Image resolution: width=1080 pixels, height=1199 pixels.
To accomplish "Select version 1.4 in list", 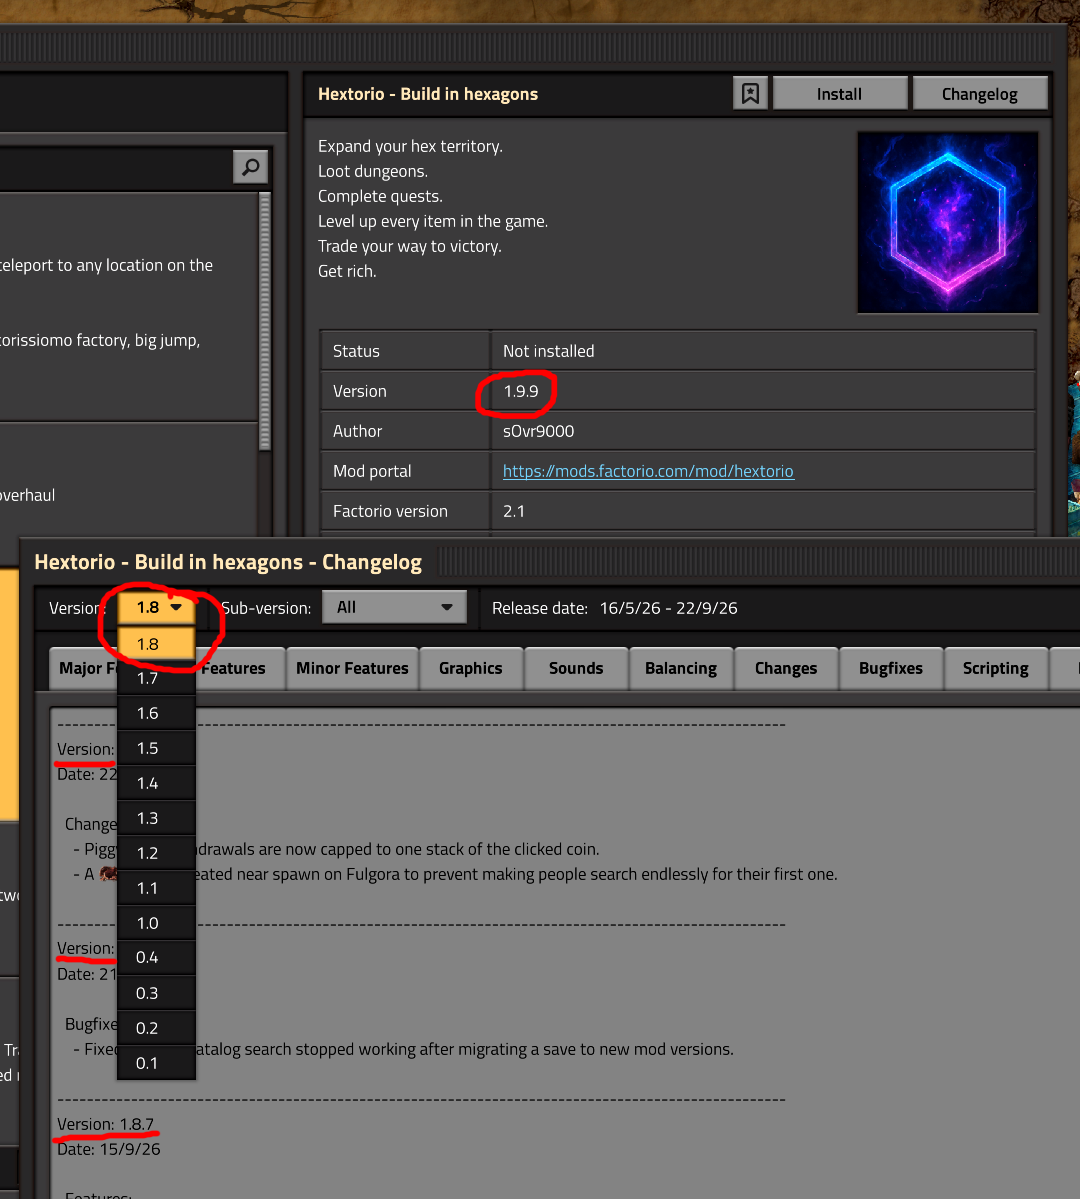I will [x=157, y=783].
